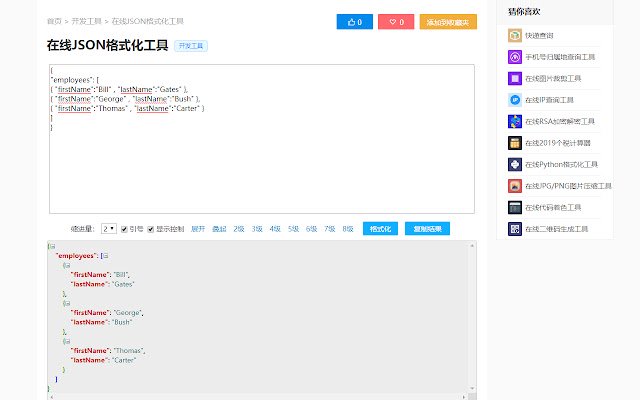
Task: Click the thumbs-up like button
Action: tap(355, 22)
